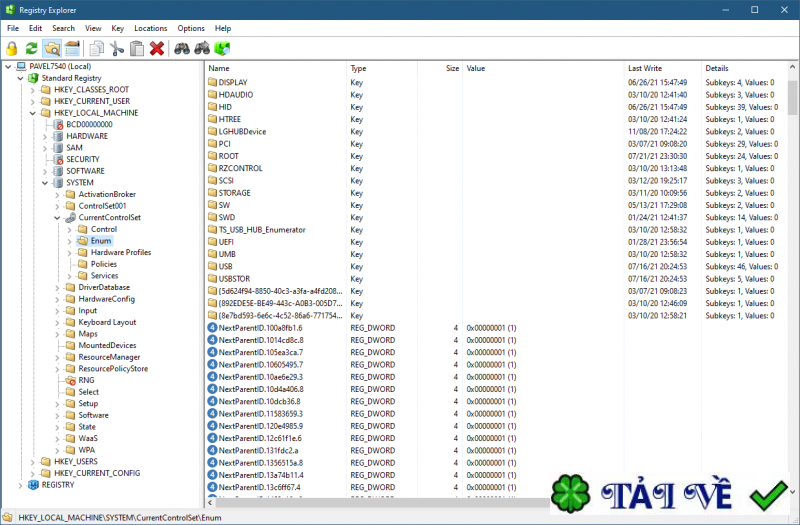Viewport: 800px width, 525px height.
Task: Open the Search menu
Action: coord(63,28)
